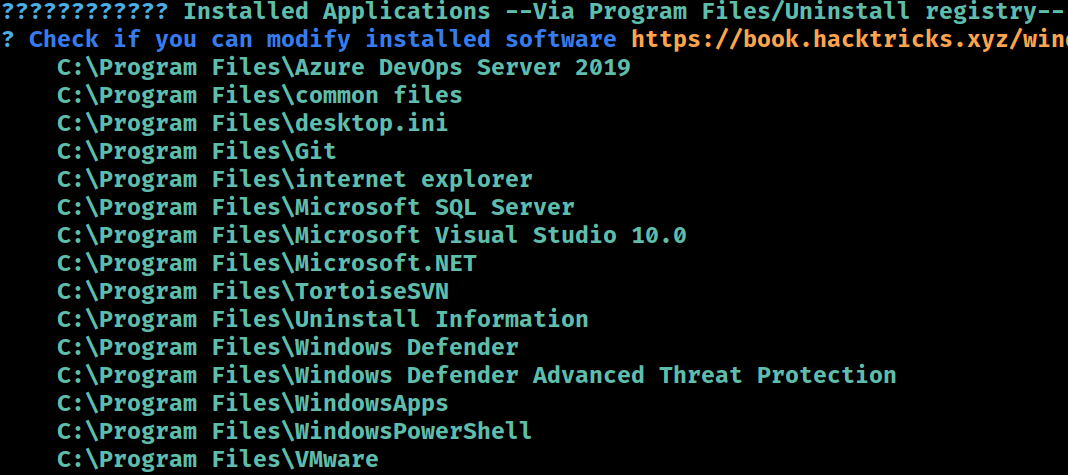
Task: Select the Microsoft Visual Studio 10.0 line
Action: pos(372,236)
